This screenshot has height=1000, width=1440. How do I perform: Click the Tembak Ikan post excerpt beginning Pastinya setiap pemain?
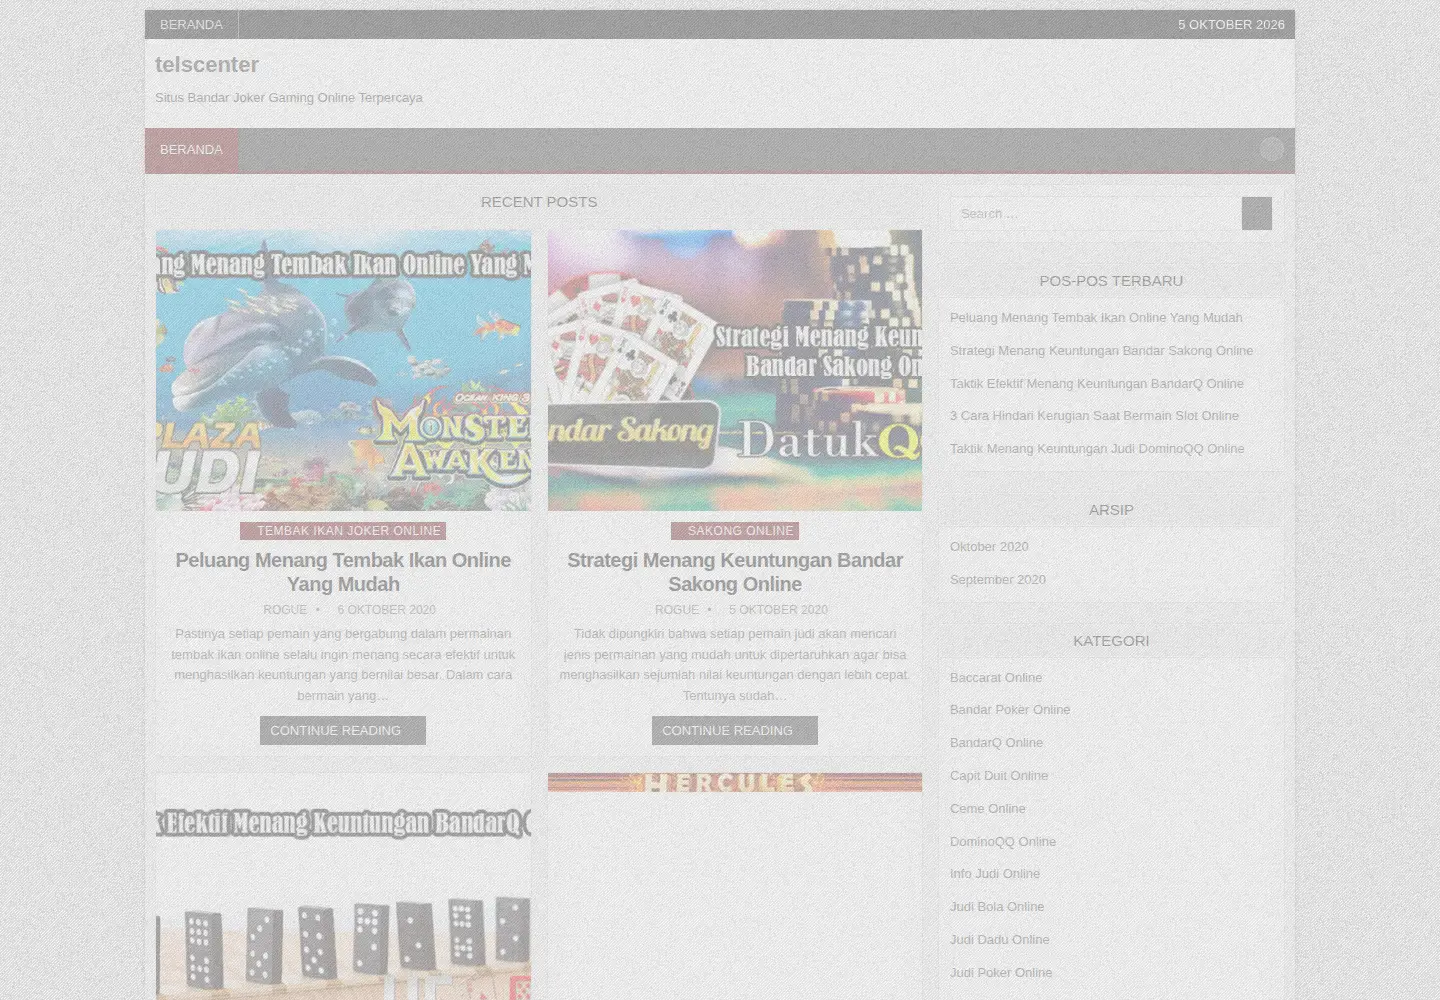point(343,664)
